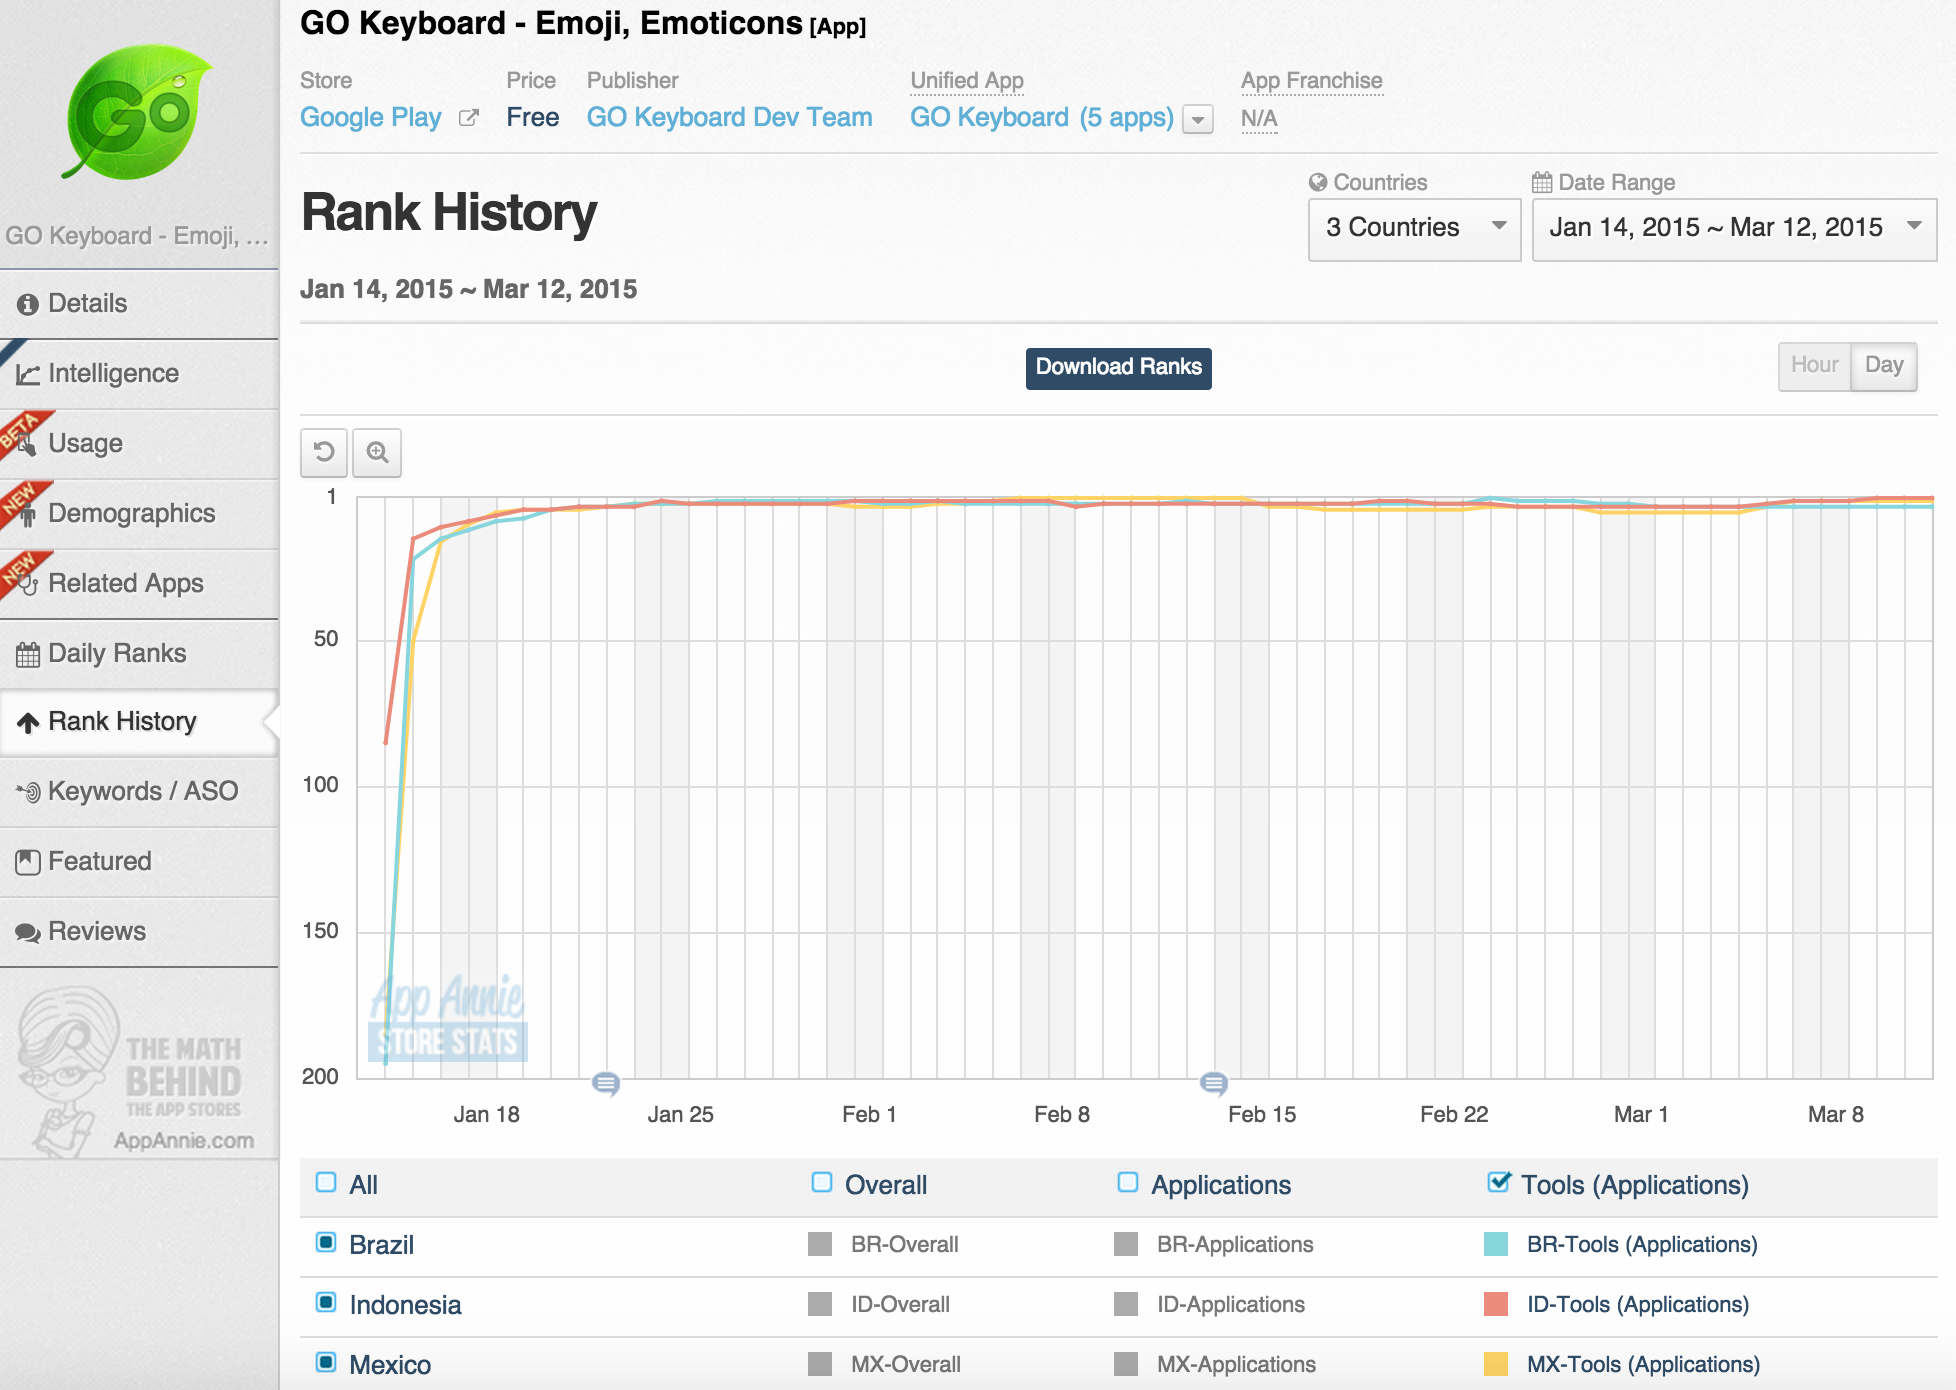Click the GO Keyboard leaf app icon
The image size is (1956, 1390).
[138, 113]
